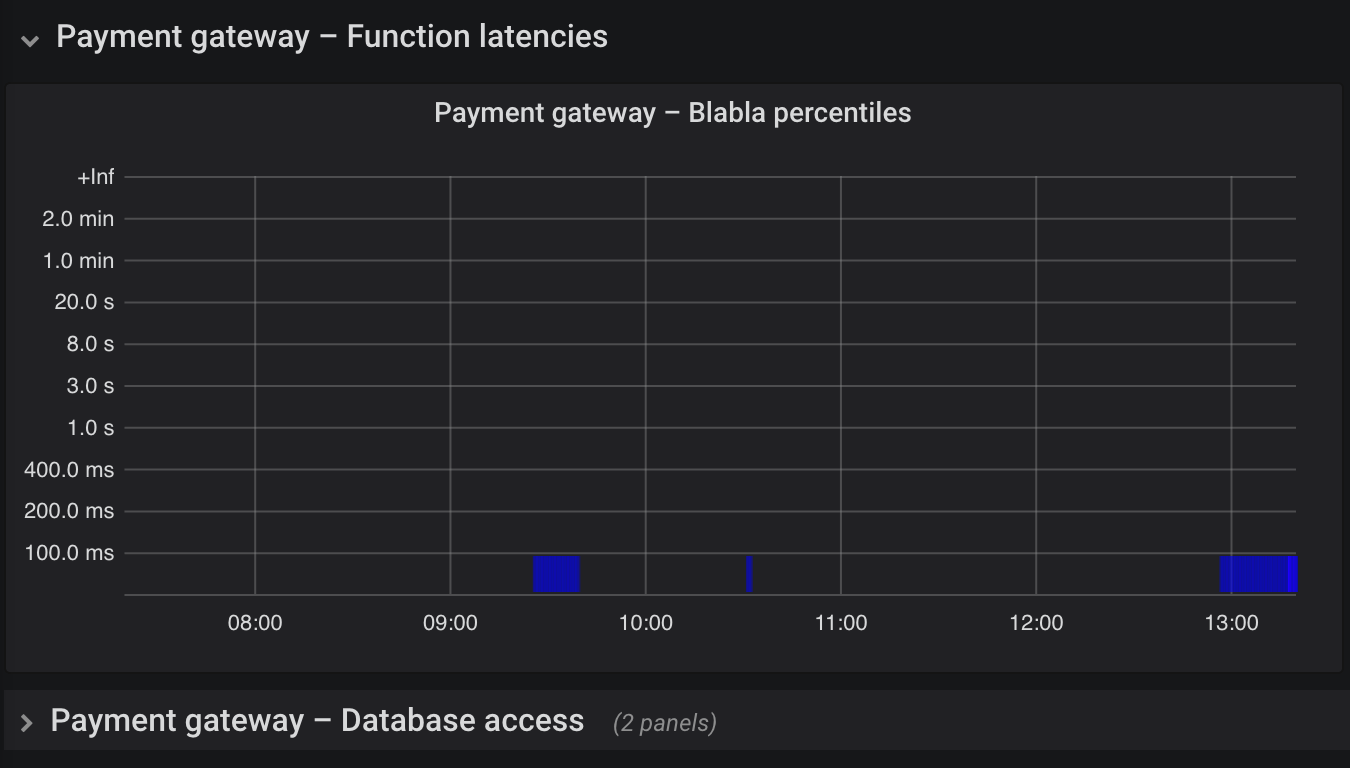Click the row title Payment gateway – Function latencies

331,36
